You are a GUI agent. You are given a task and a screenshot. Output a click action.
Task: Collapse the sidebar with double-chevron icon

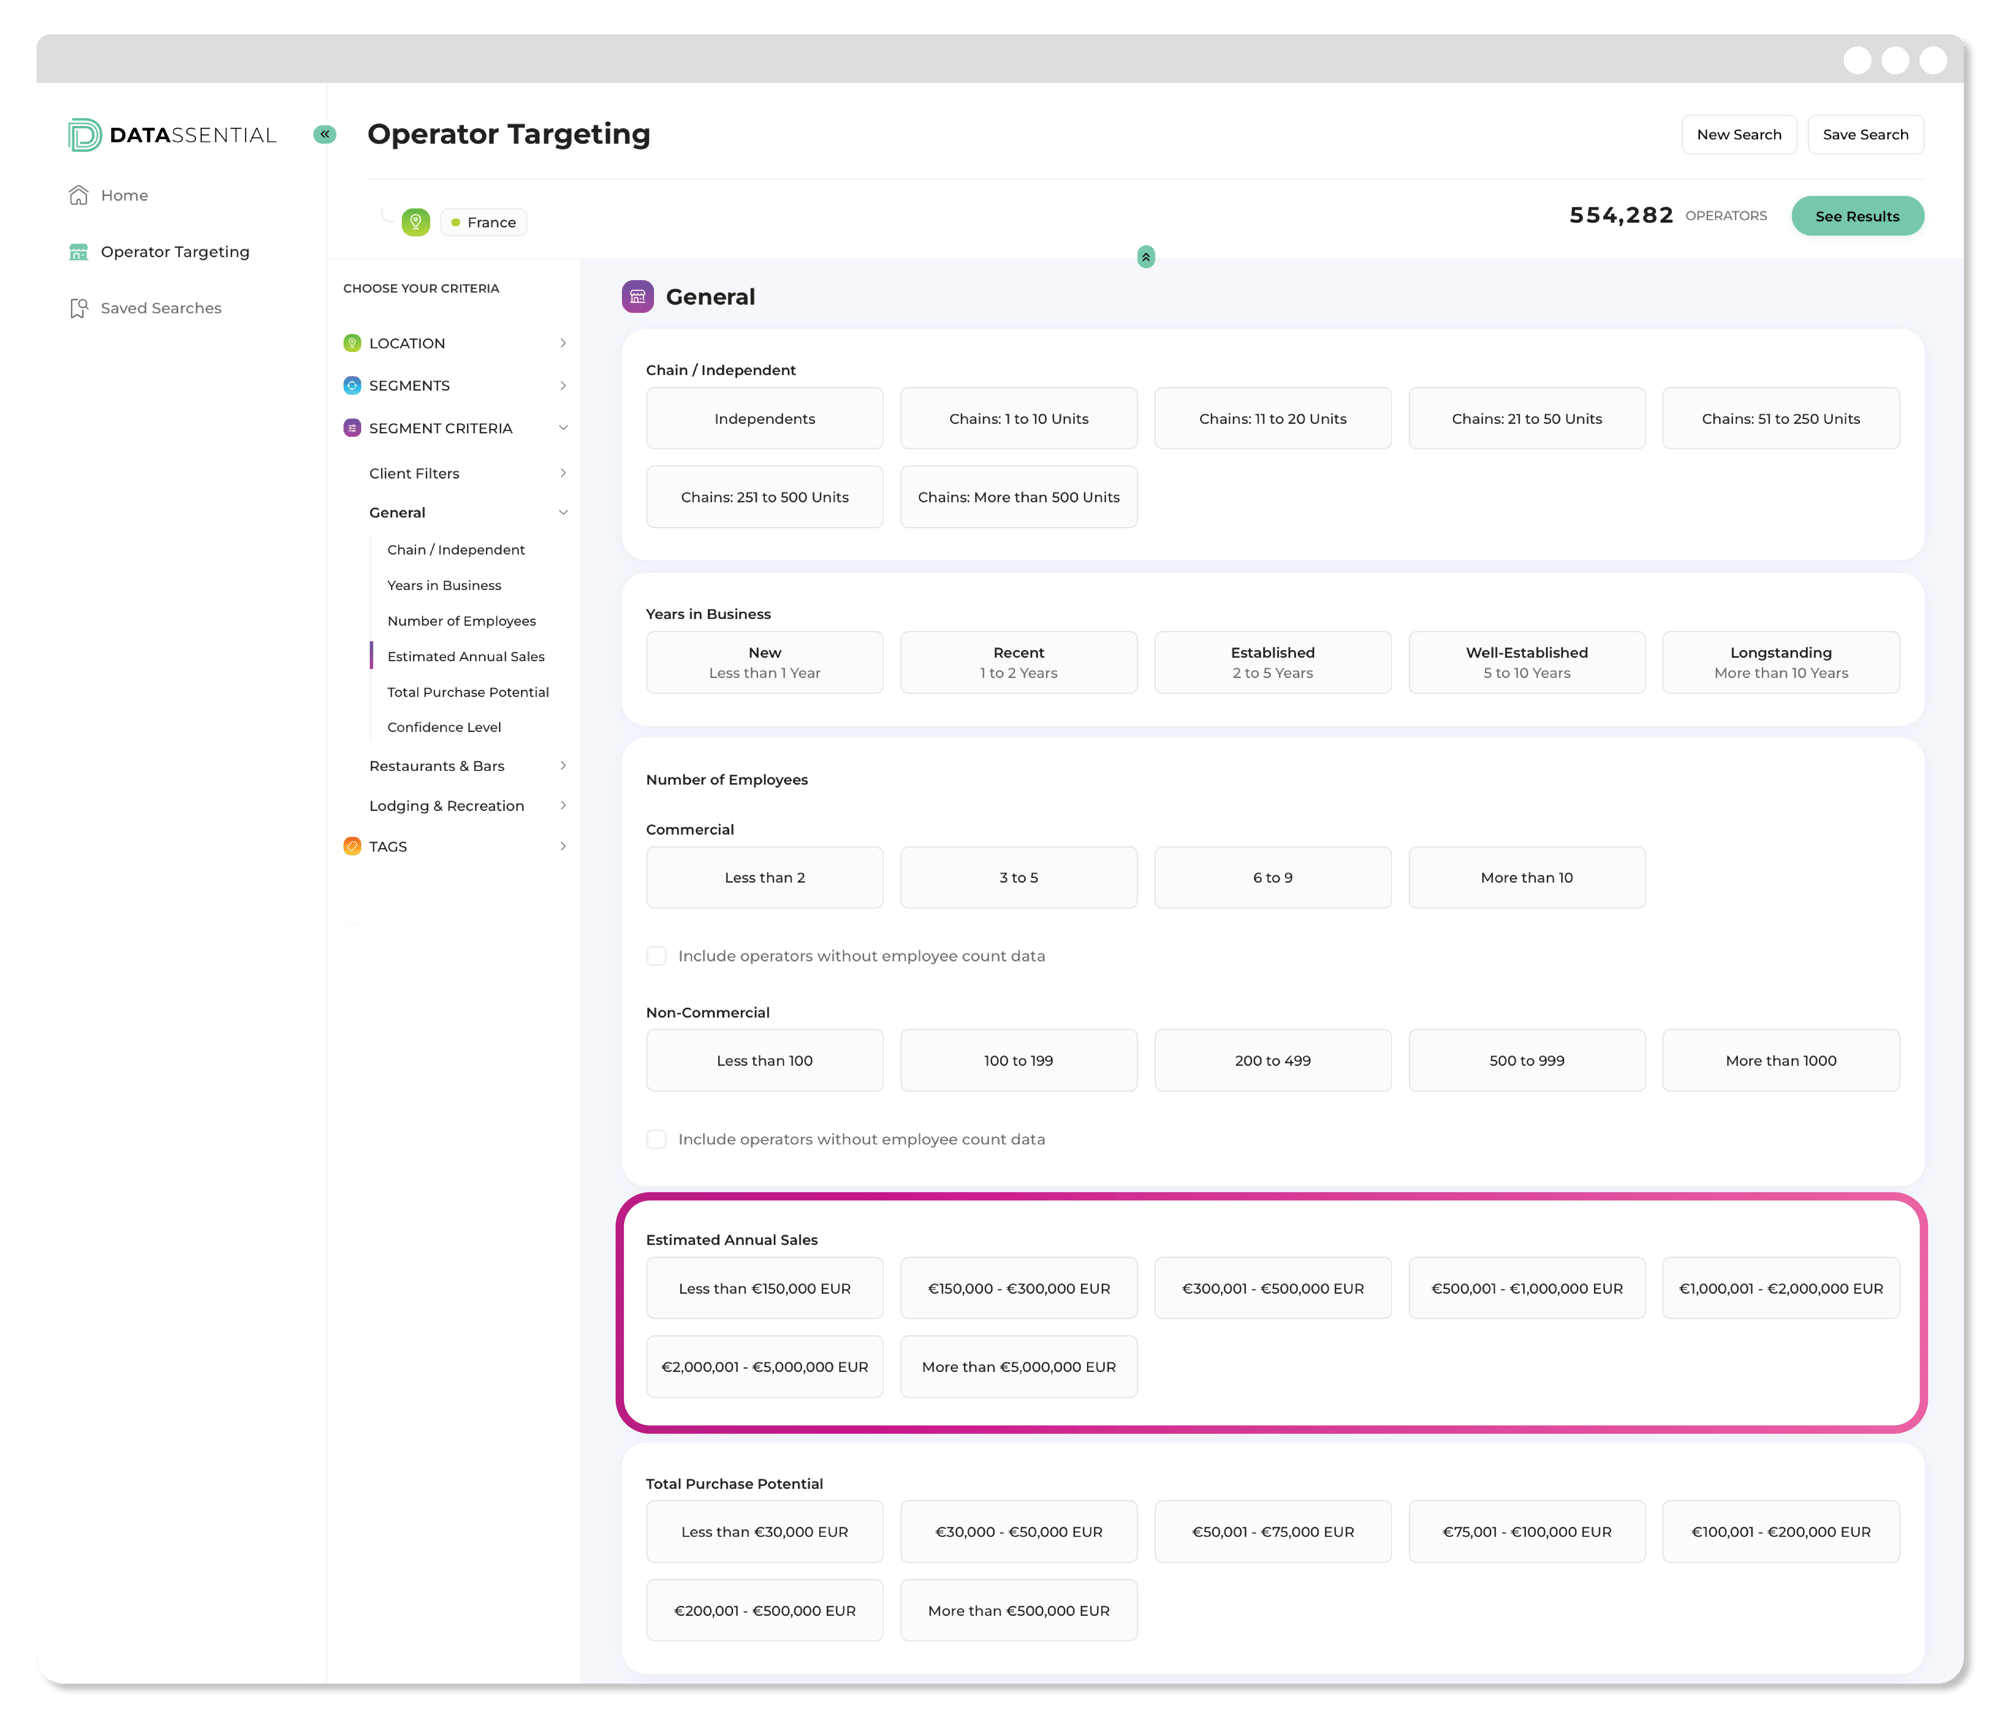(324, 134)
